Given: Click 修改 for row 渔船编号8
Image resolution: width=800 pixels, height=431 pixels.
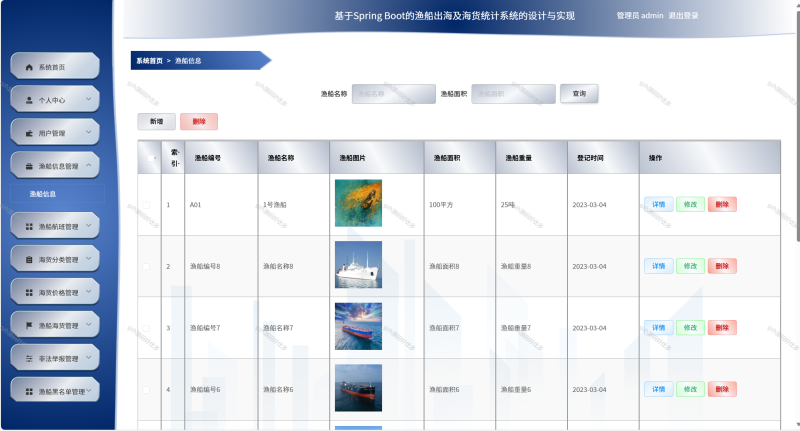Looking at the screenshot, I should [690, 266].
